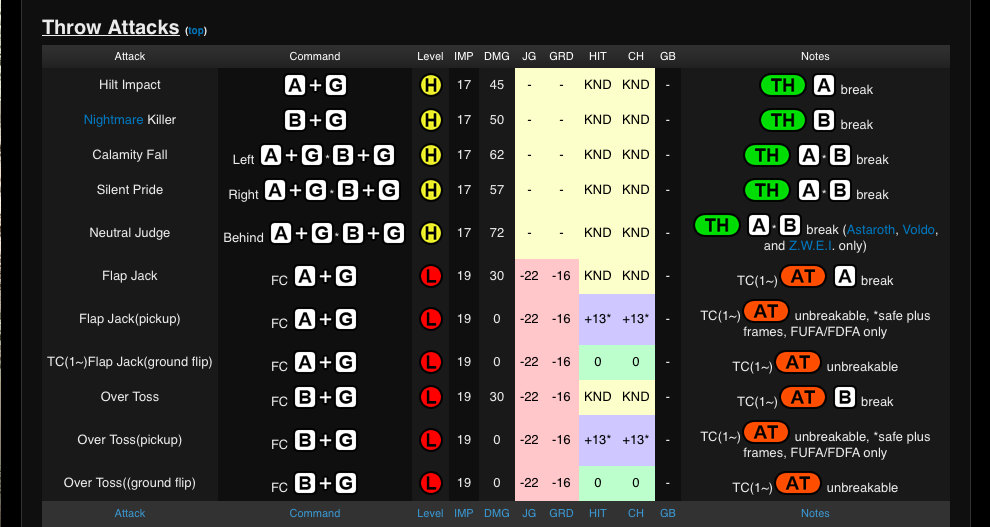Click the Notes link in the table footer
This screenshot has height=527, width=990.
(815, 513)
